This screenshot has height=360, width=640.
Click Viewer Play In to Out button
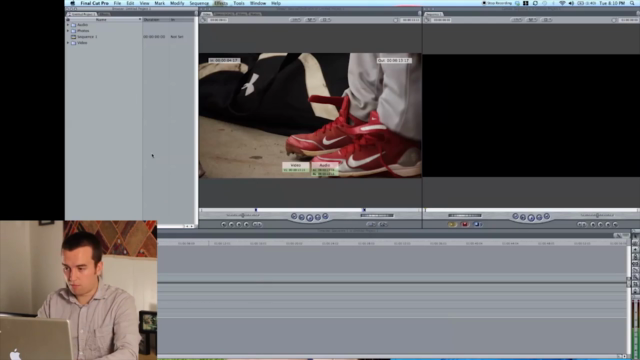click(302, 217)
